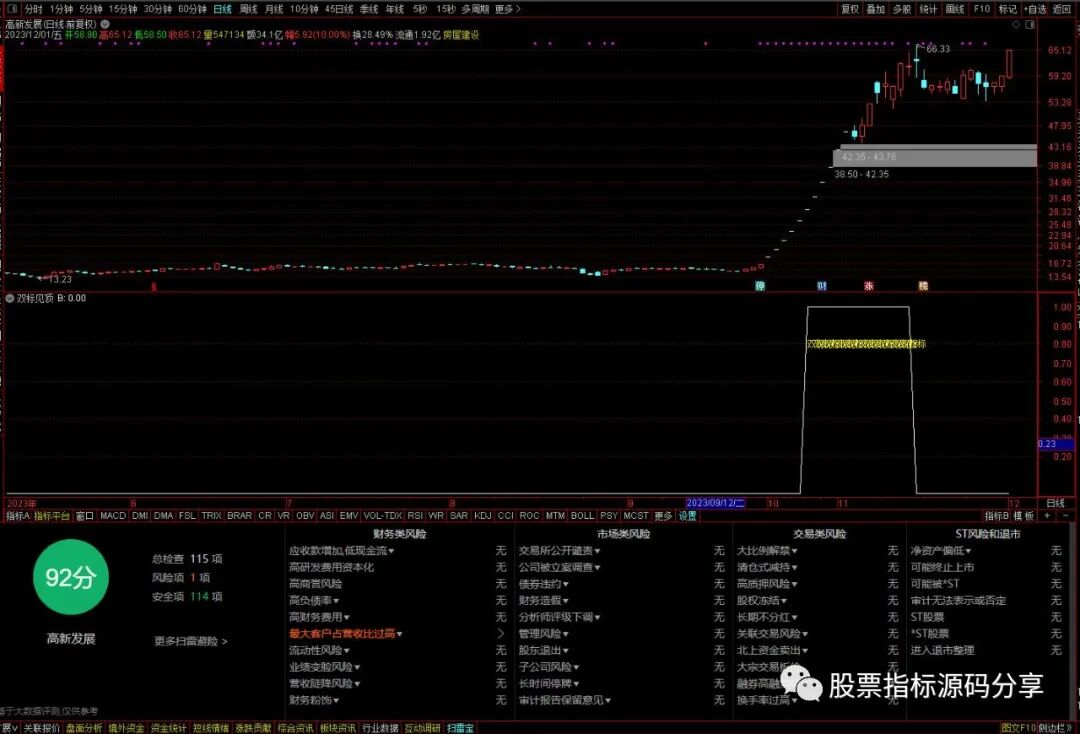Image resolution: width=1080 pixels, height=734 pixels.
Task: Open the 资金统计 bottom tab
Action: click(169, 728)
